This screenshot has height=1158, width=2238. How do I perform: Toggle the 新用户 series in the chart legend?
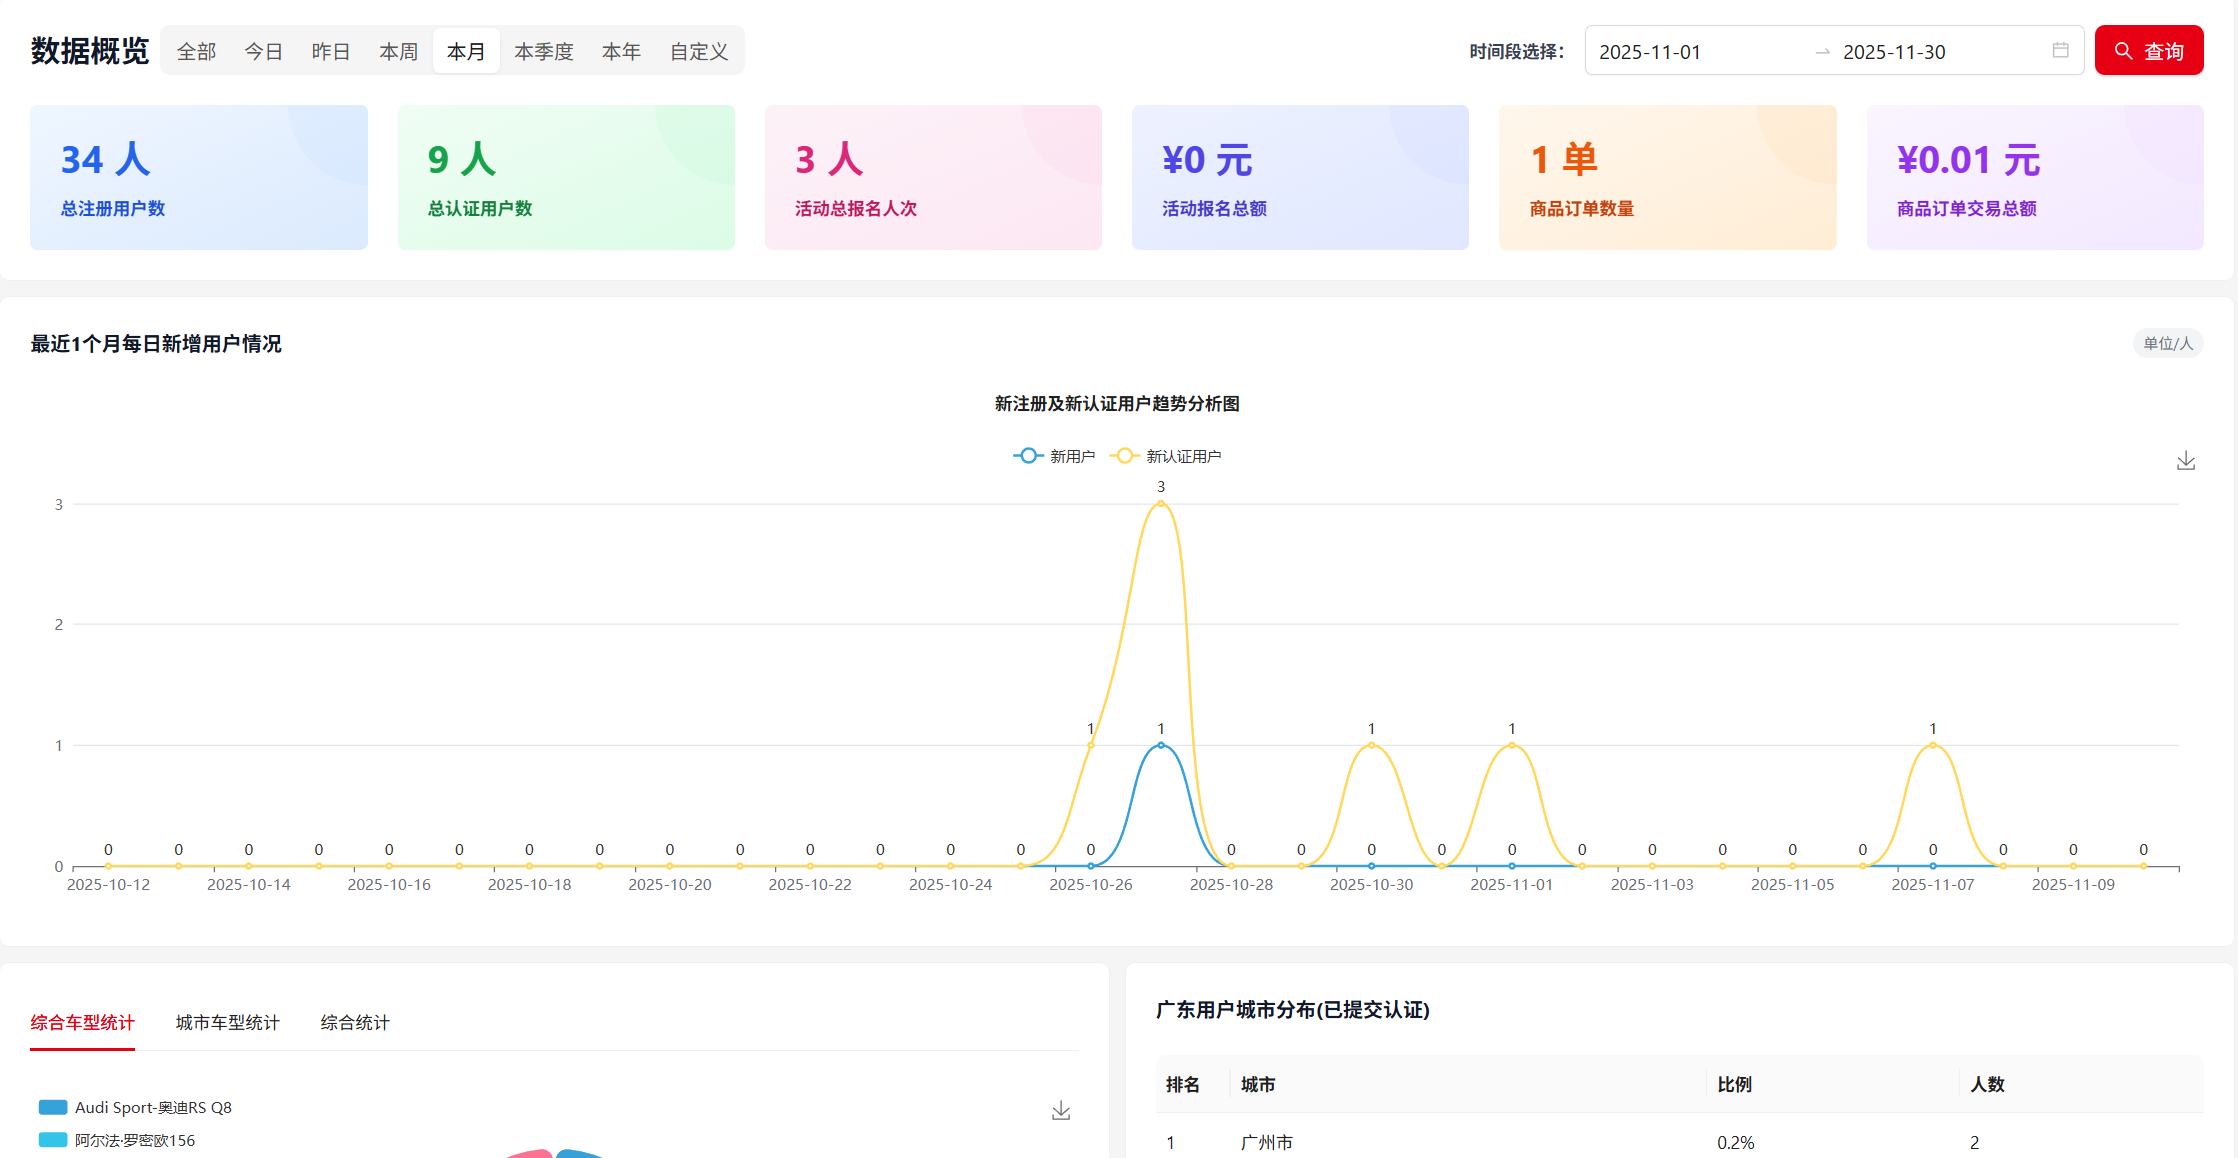click(1054, 455)
